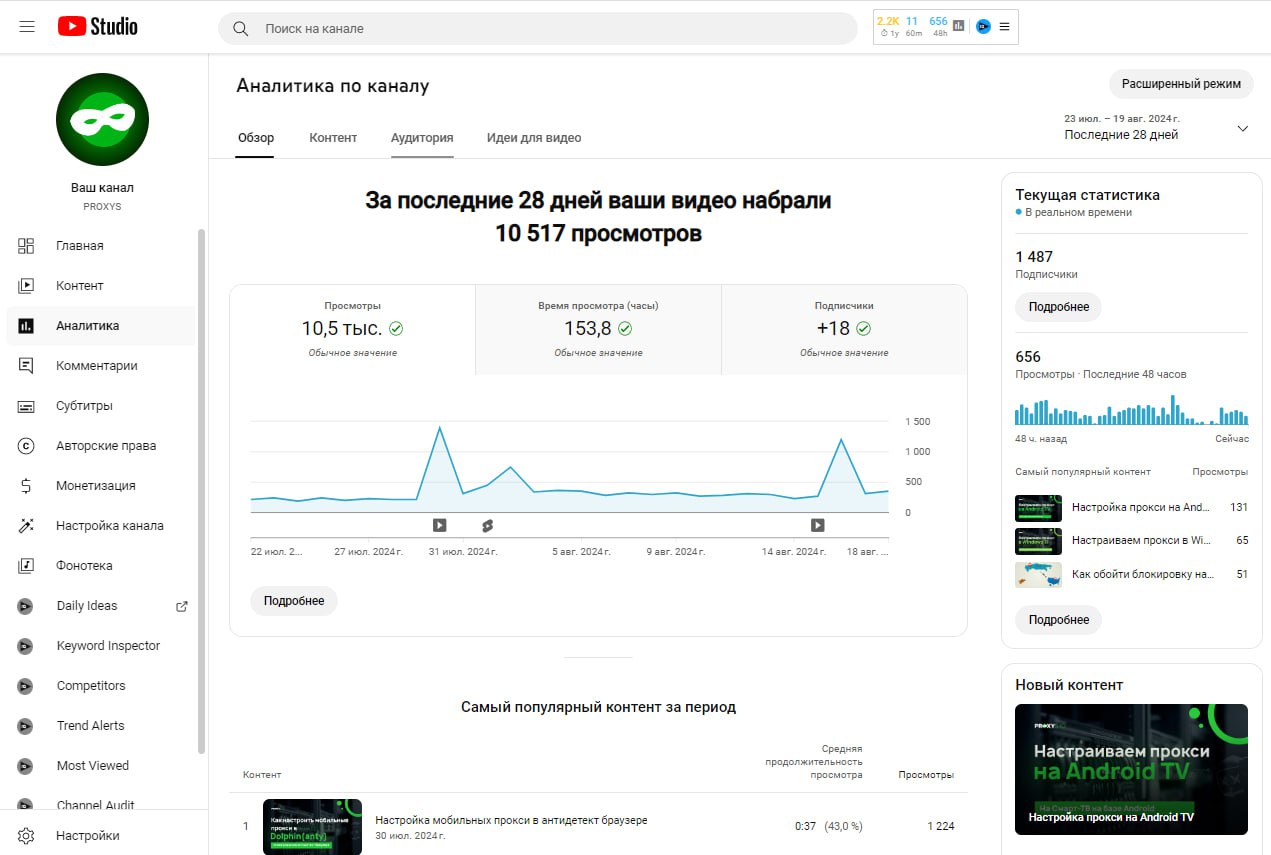The width and height of the screenshot is (1271, 855).
Task: Select the Watch time (hours) metric card
Action: tap(598, 330)
